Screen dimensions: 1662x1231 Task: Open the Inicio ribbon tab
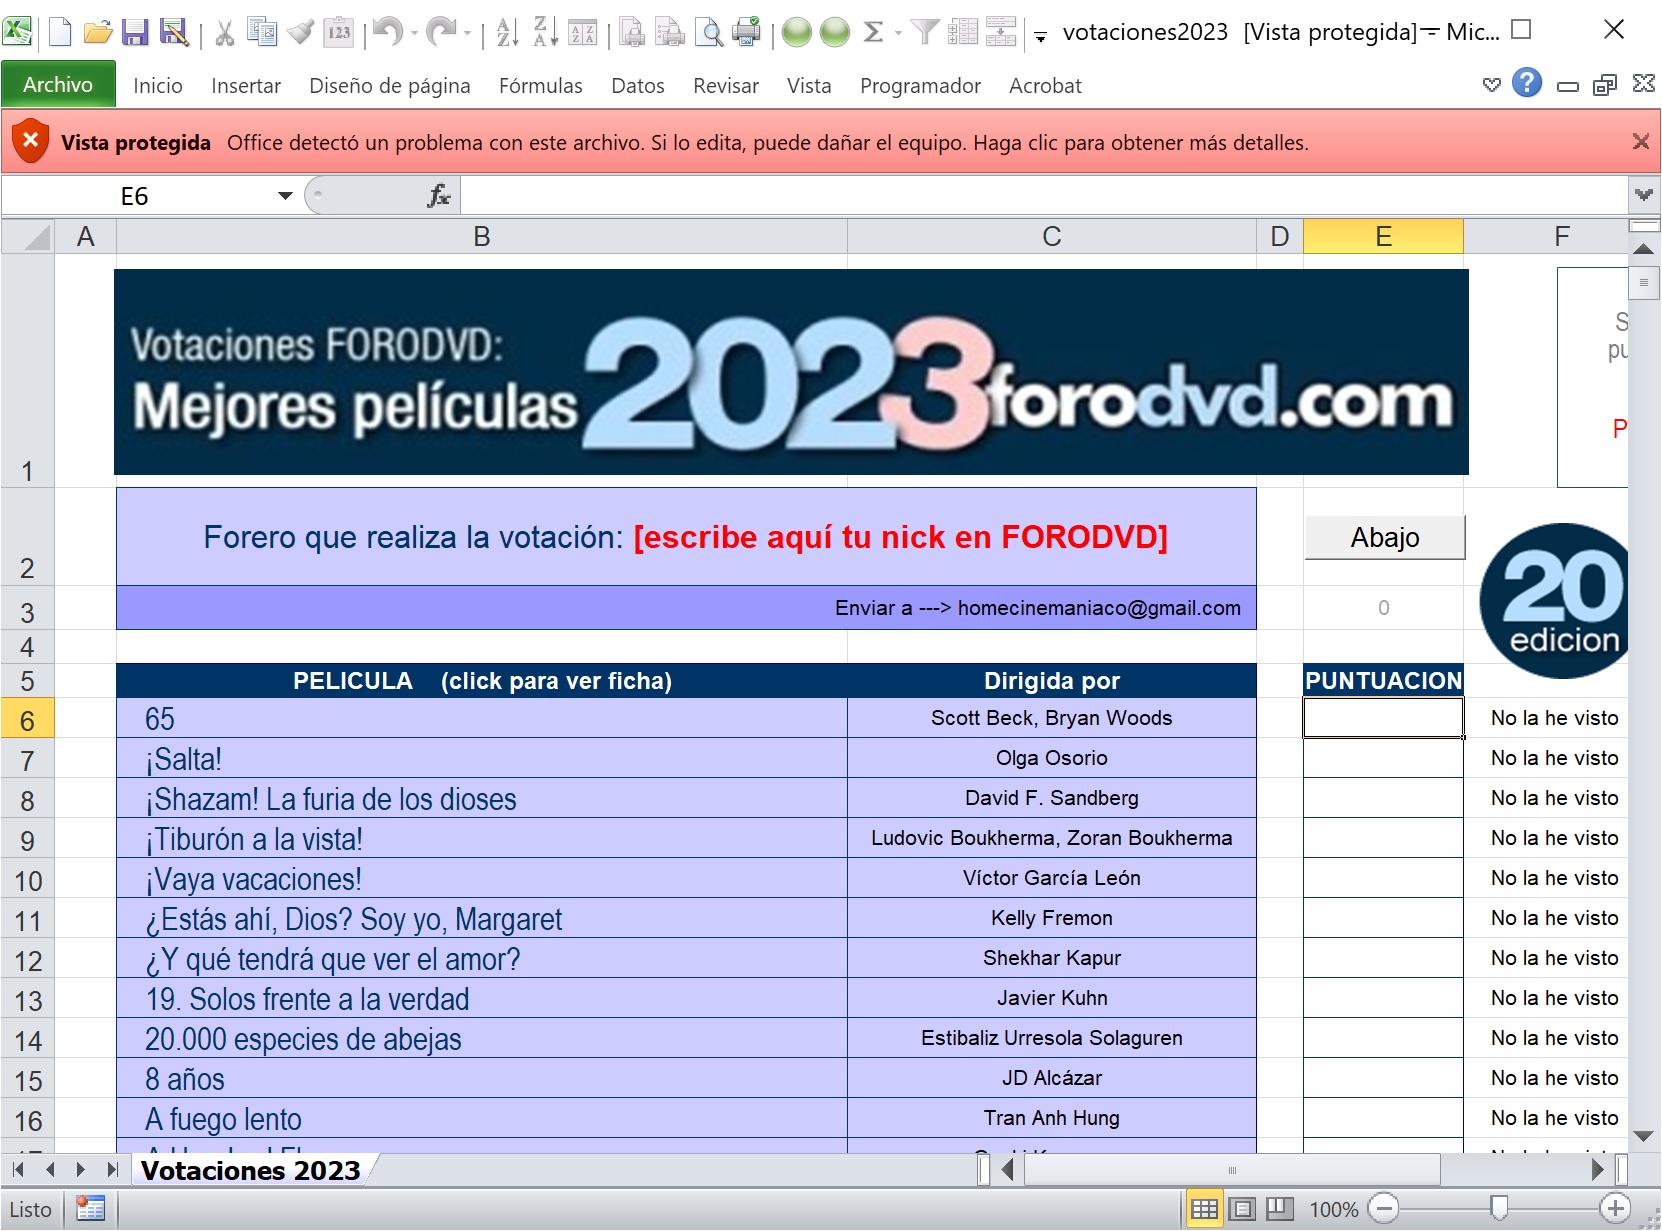click(158, 86)
